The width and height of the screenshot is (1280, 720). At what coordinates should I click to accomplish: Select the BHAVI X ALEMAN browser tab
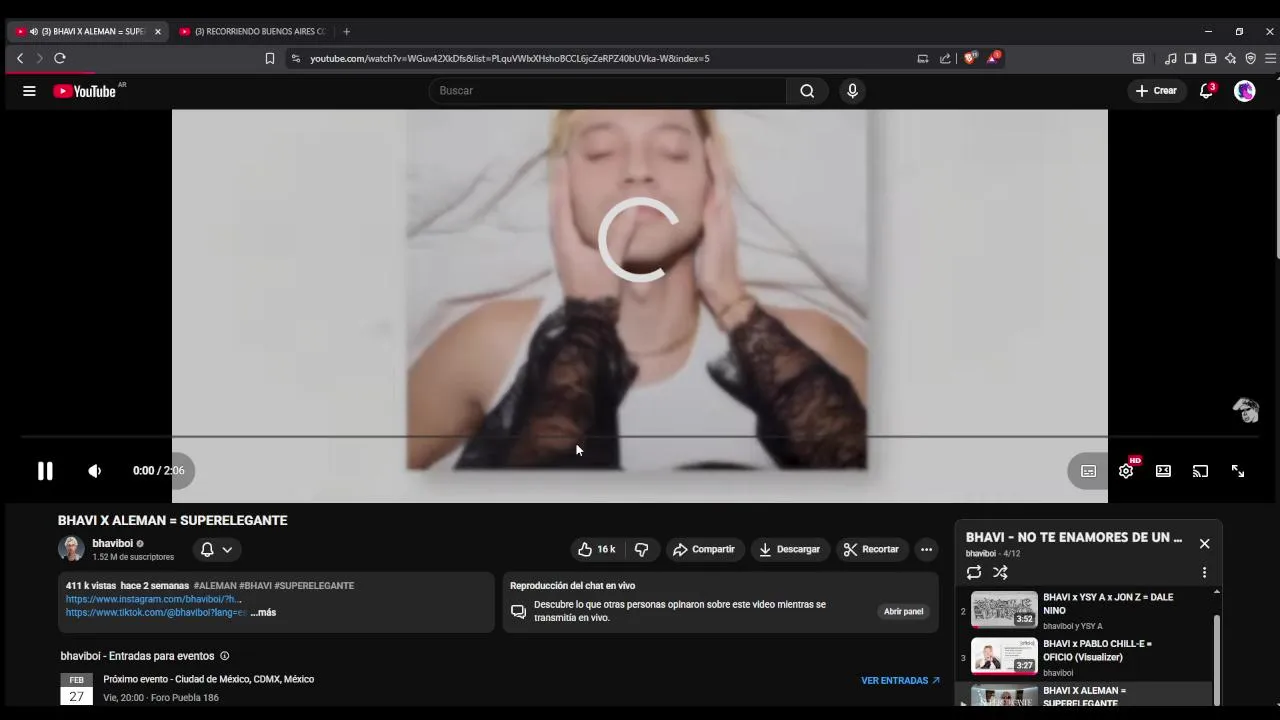pos(87,31)
